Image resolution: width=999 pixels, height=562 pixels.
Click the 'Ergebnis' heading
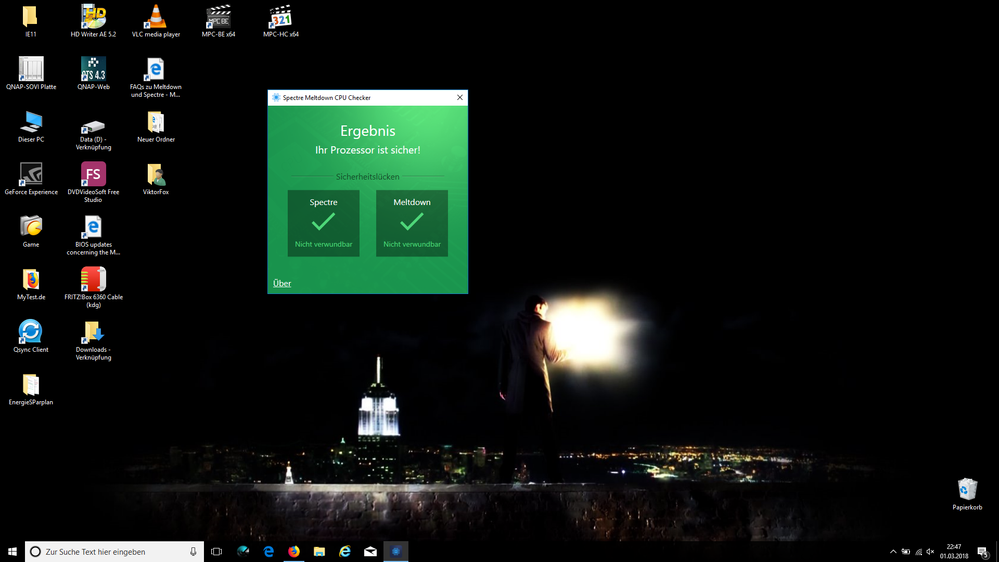point(368,131)
